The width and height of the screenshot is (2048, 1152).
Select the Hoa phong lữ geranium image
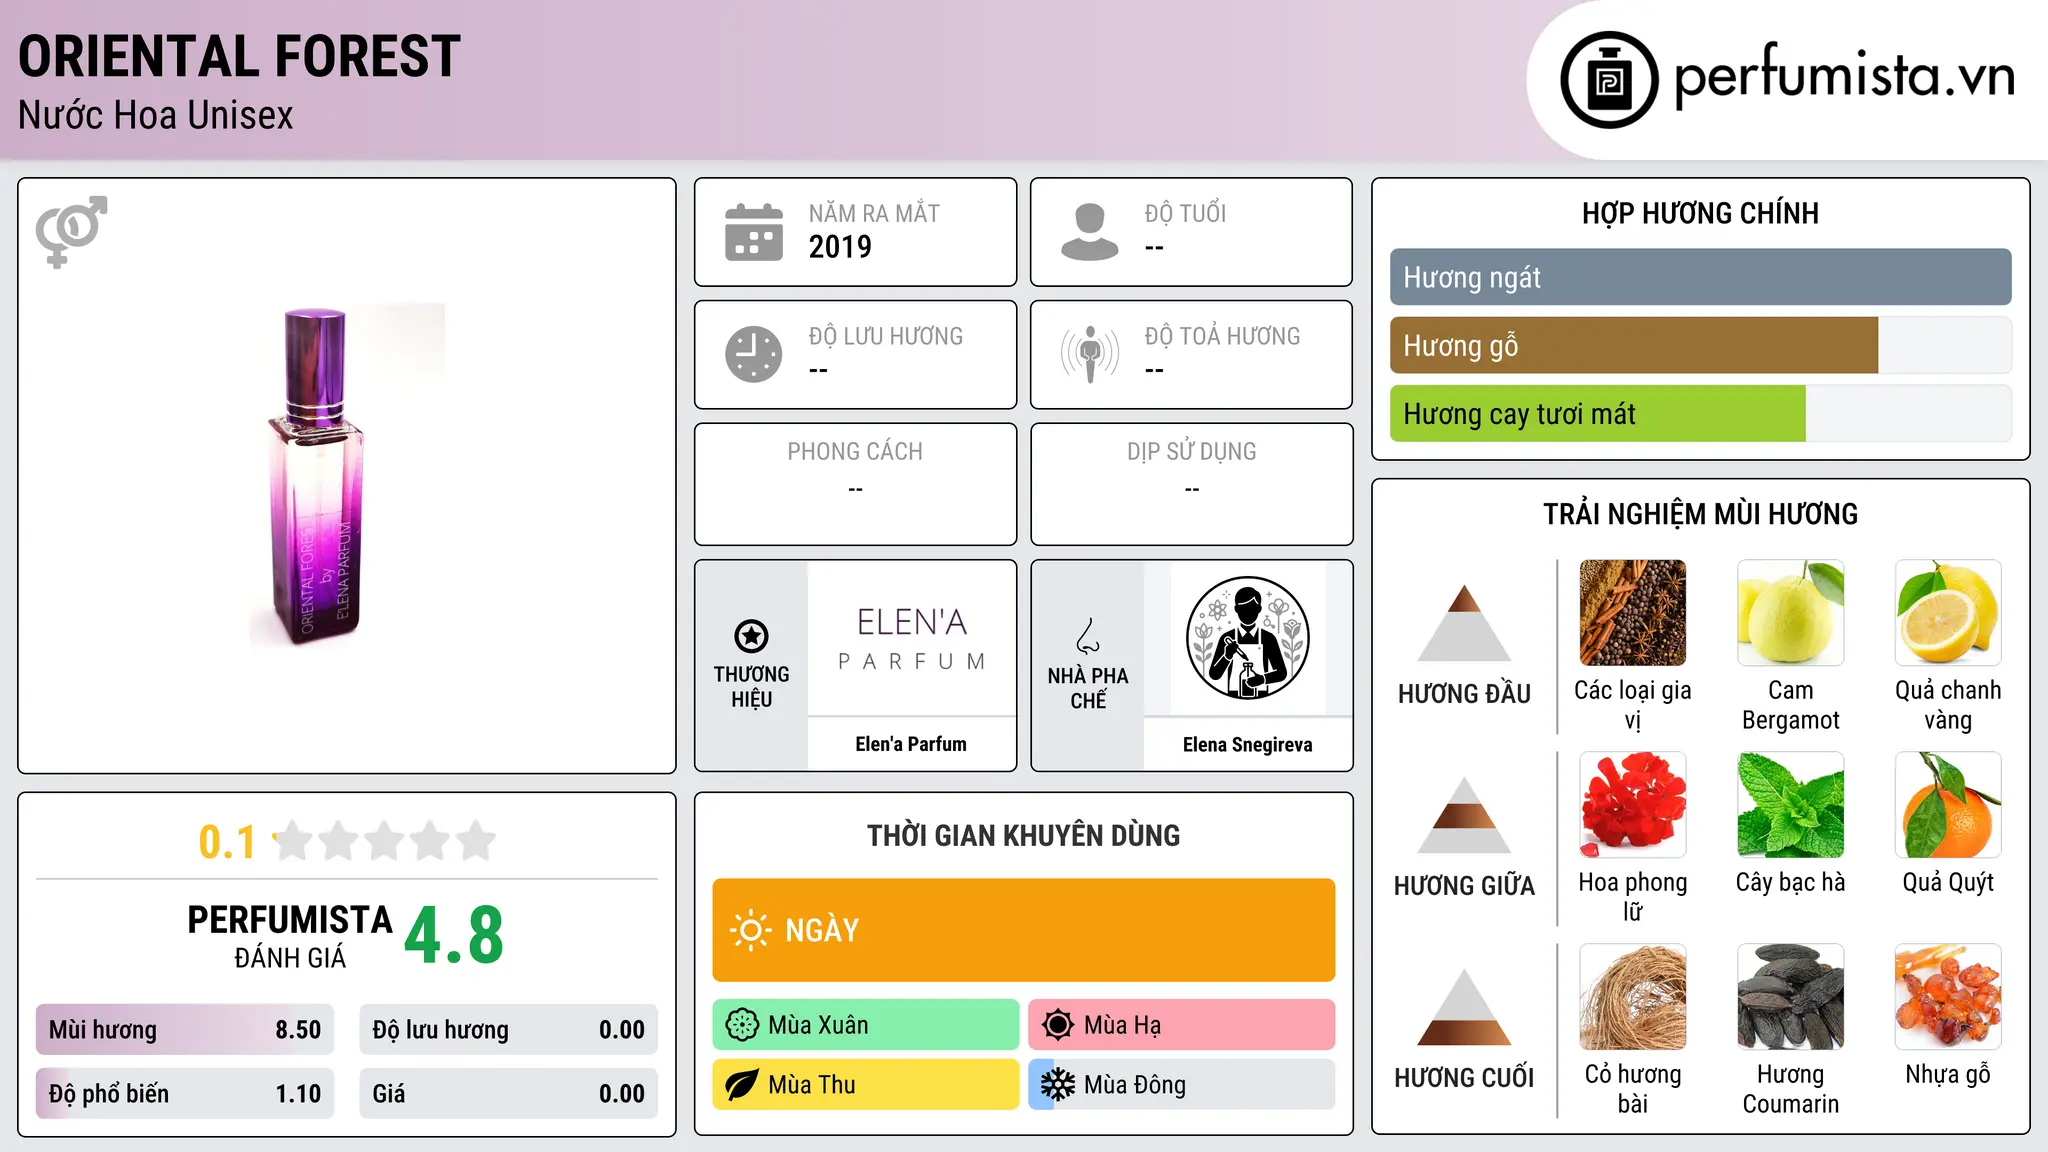tap(1633, 805)
